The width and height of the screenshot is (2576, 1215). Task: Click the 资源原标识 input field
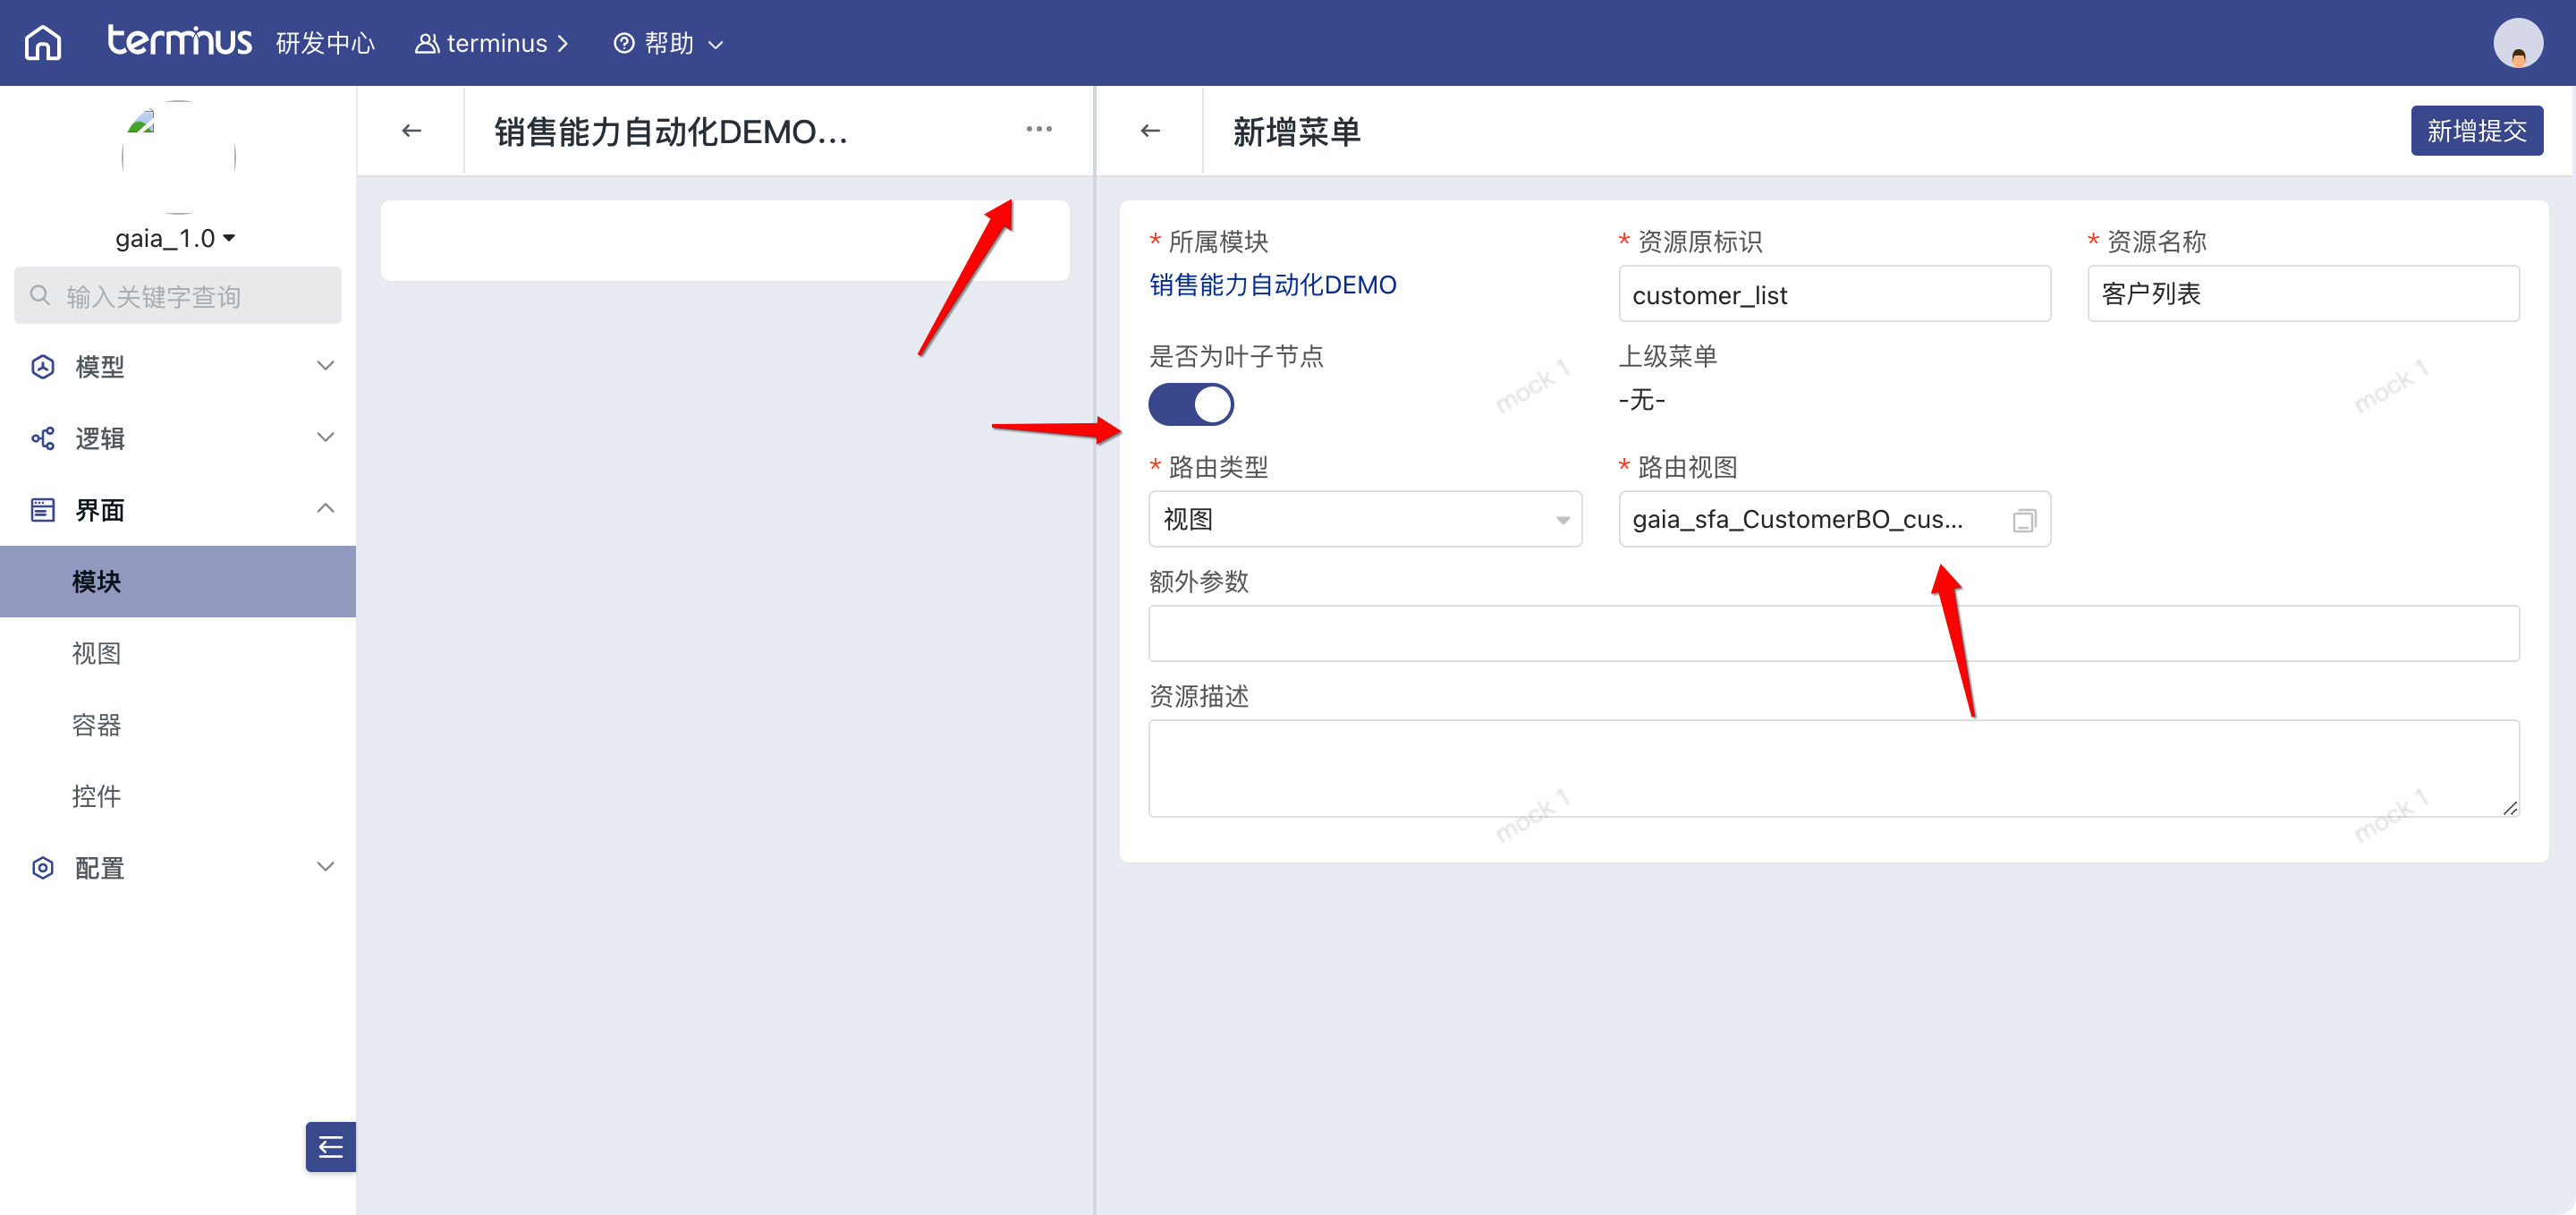(1833, 294)
